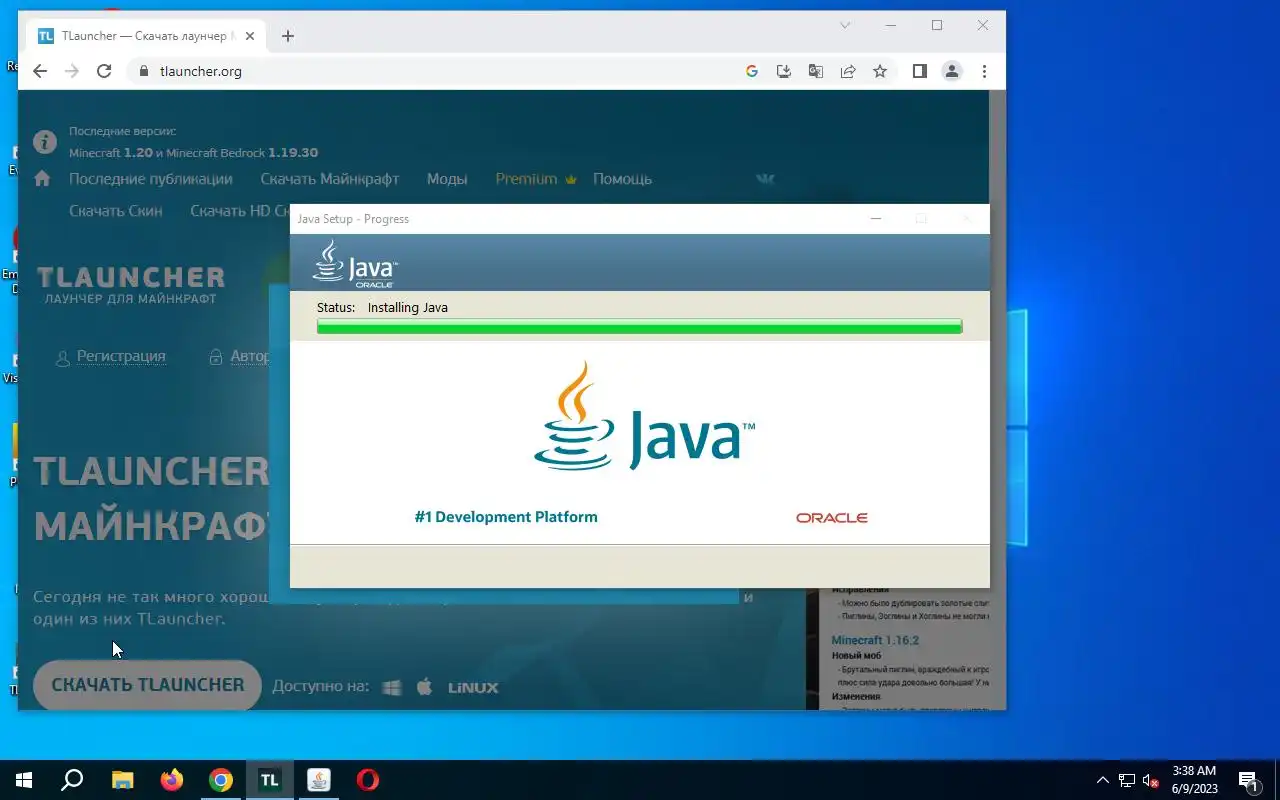This screenshot has height=800, width=1280.
Task: Click the '#1 Development Platform' text
Action: tap(506, 517)
